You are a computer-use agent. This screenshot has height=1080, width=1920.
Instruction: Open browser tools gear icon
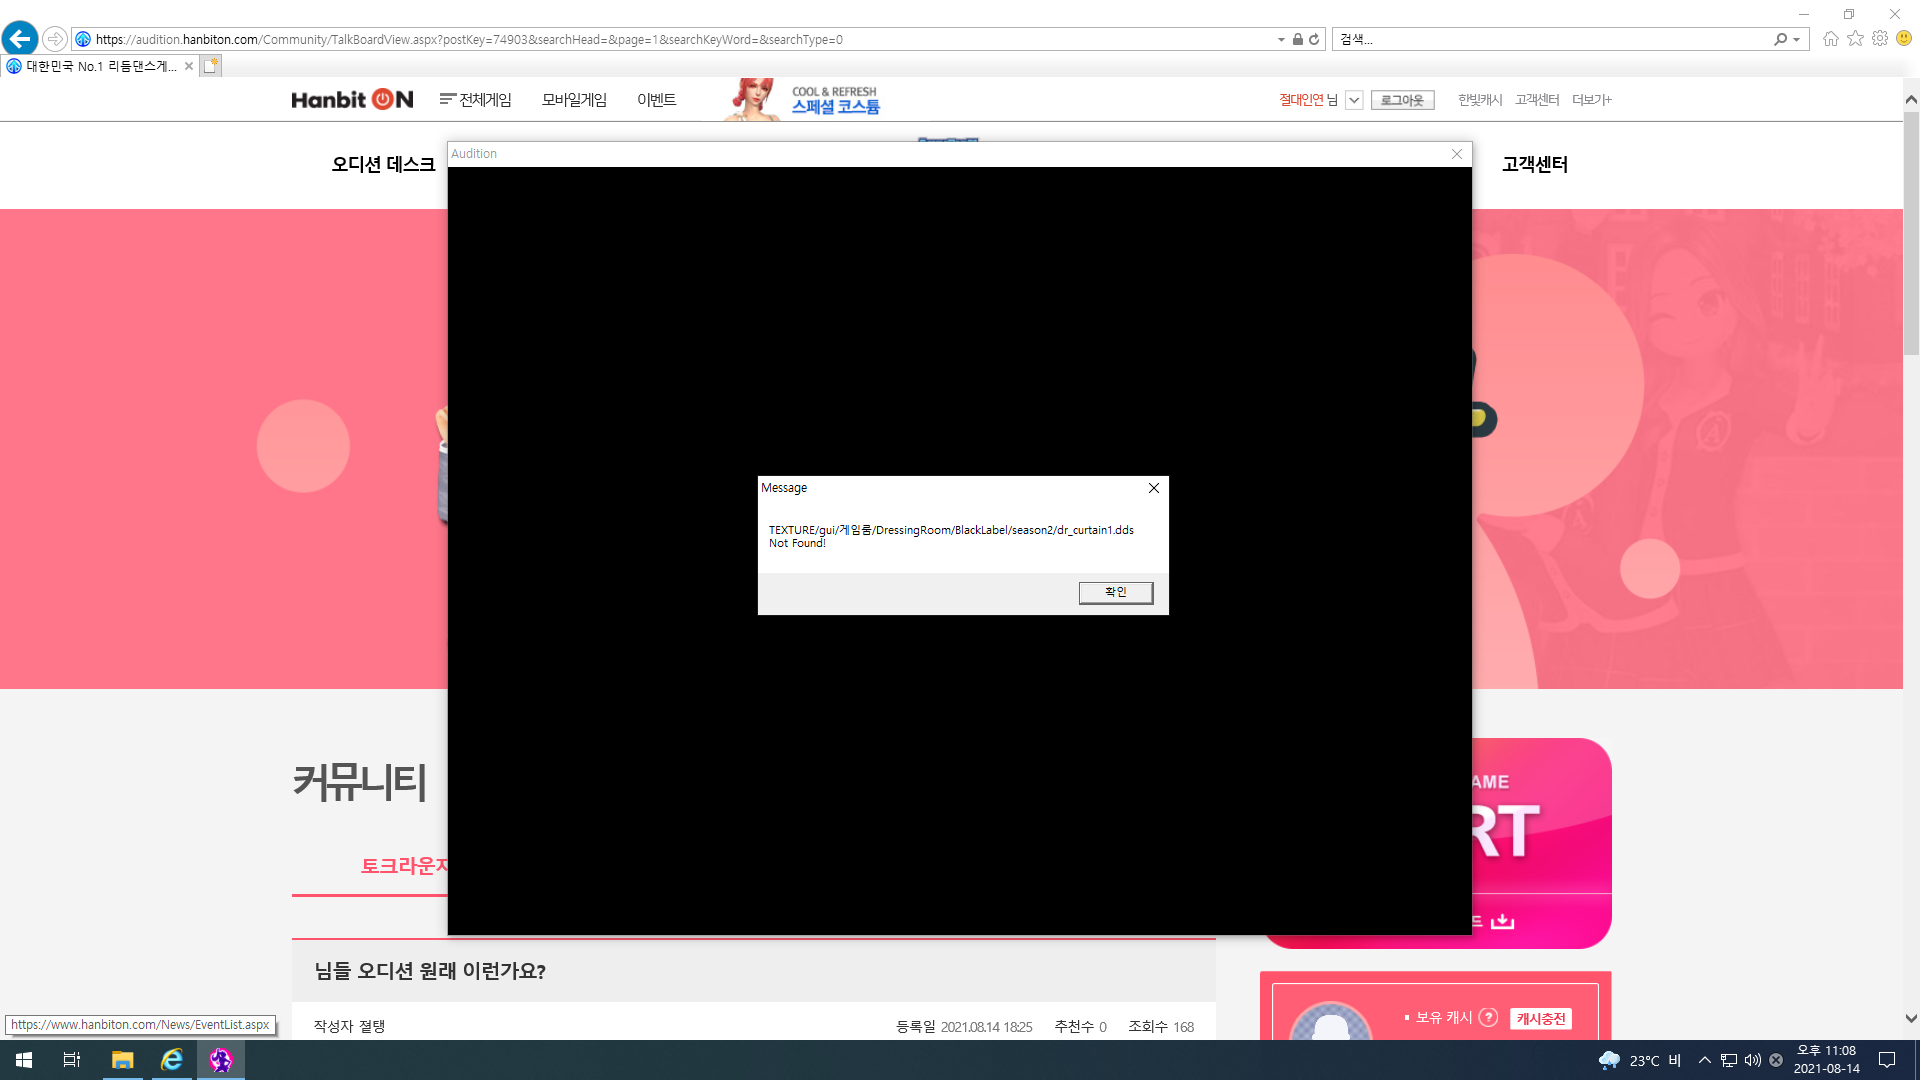(1880, 38)
